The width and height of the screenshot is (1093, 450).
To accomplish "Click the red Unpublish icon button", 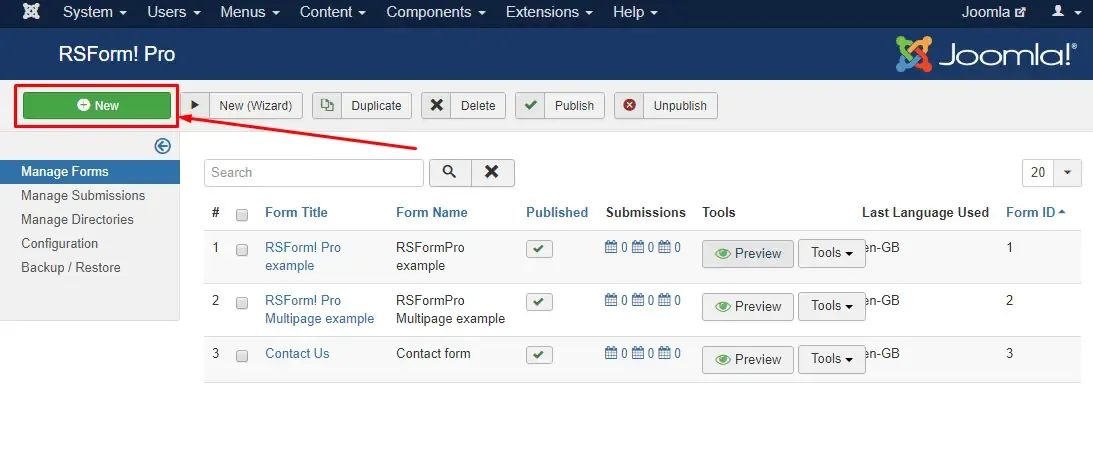I will pyautogui.click(x=629, y=106).
